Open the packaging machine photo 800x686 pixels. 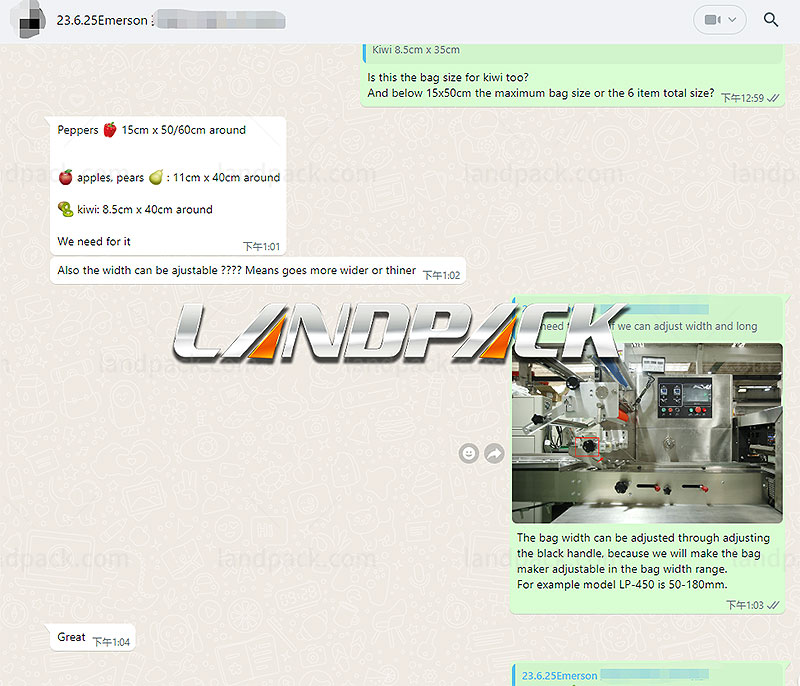(646, 433)
